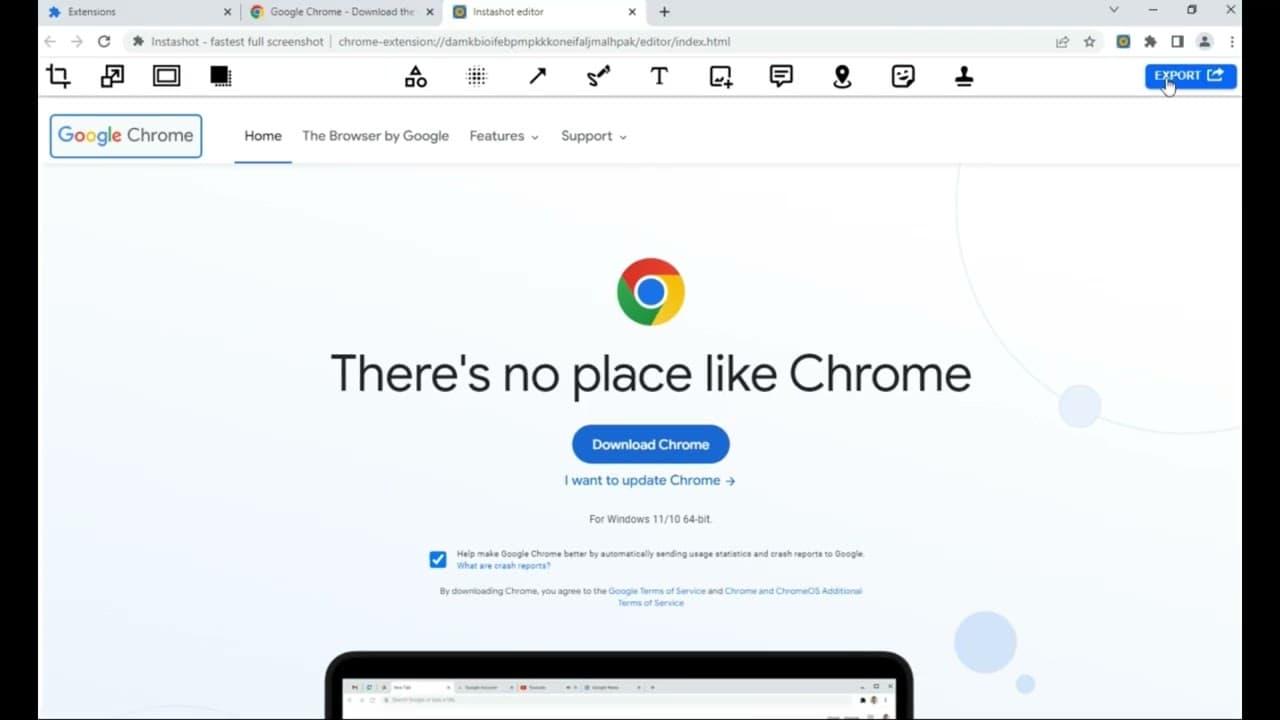Select the Location pin marker tool
The height and width of the screenshot is (720, 1280).
(842, 77)
